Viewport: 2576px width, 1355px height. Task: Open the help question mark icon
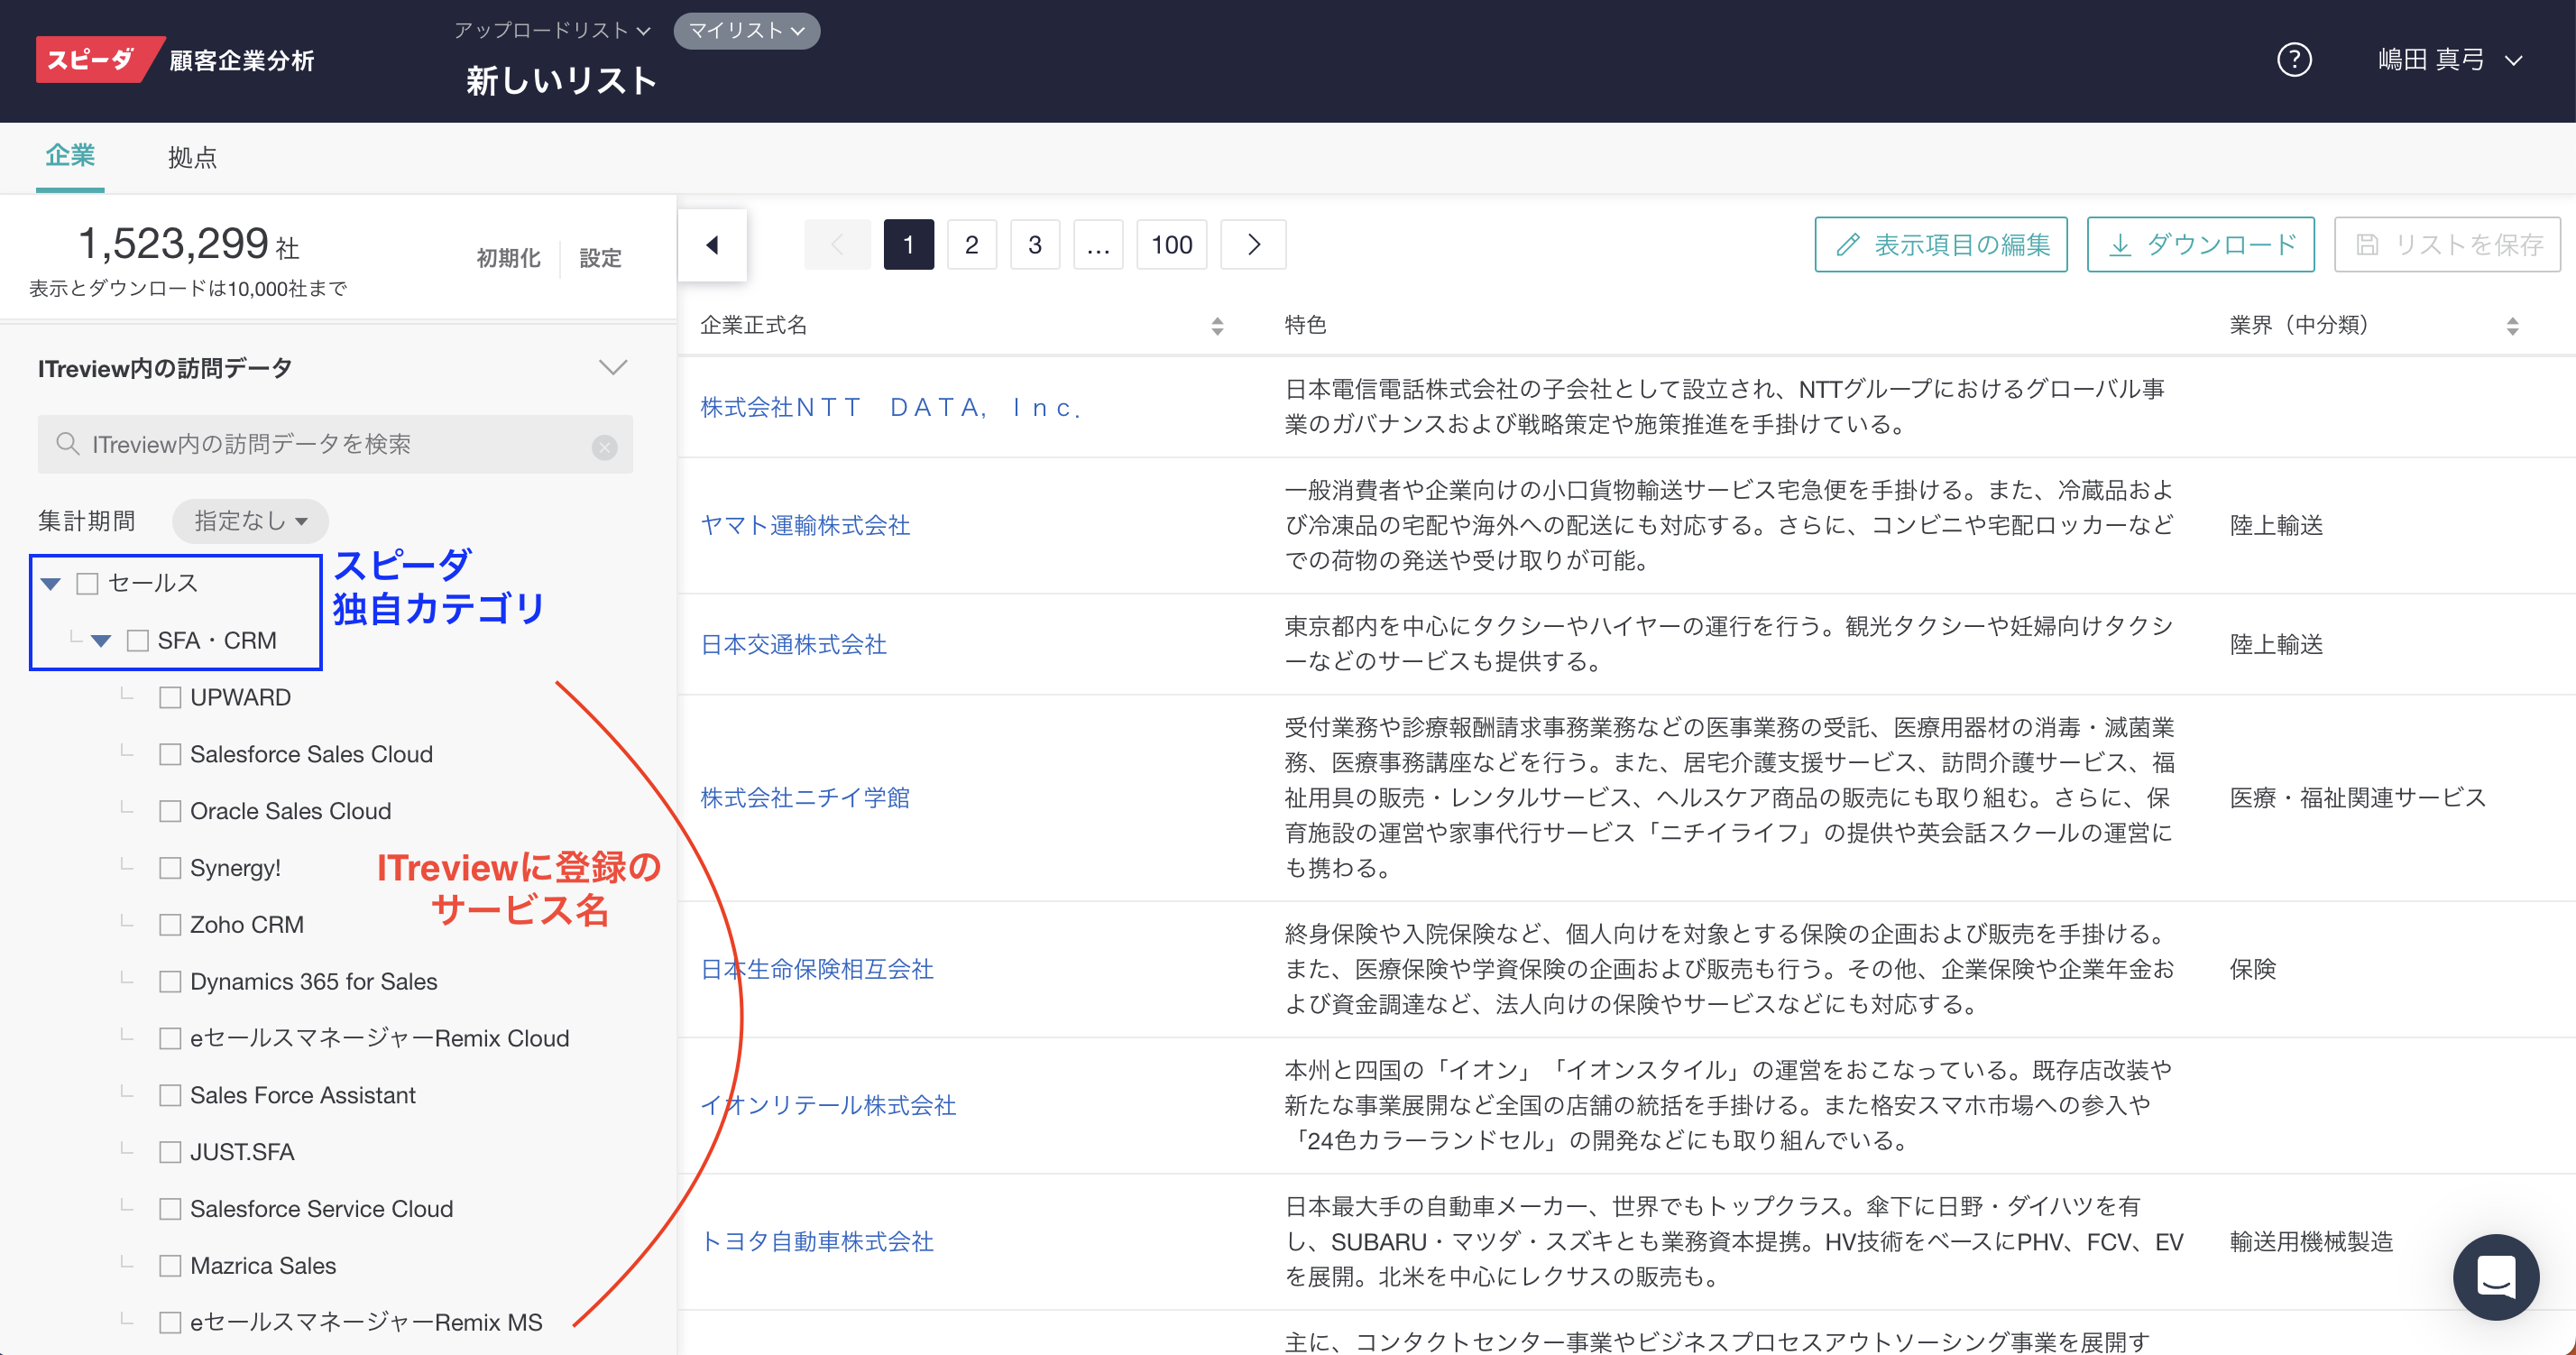point(2293,60)
